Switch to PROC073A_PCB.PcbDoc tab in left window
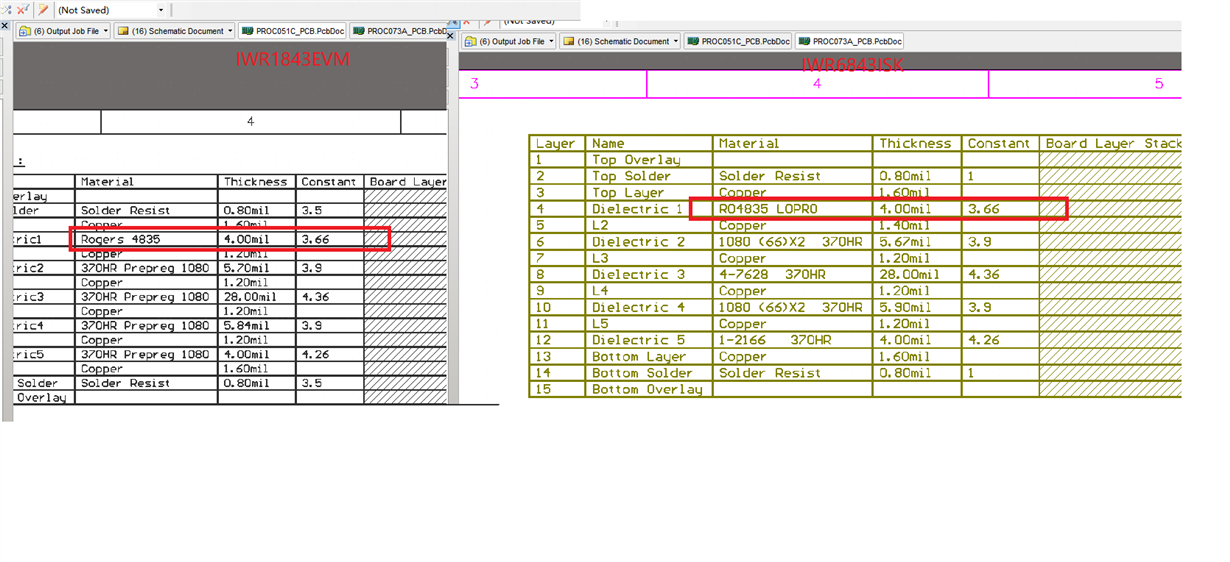This screenshot has width=1230, height=562. (x=398, y=31)
